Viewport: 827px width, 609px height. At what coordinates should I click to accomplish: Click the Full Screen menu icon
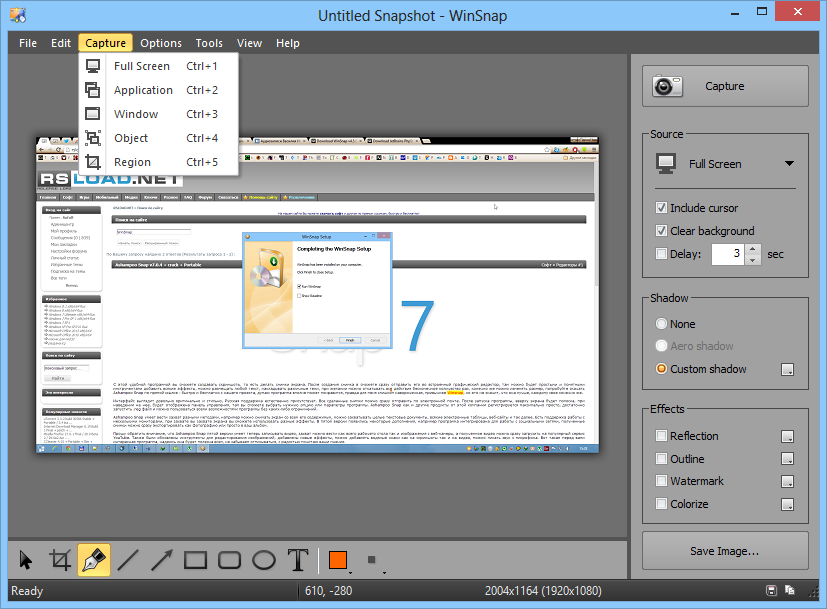93,66
